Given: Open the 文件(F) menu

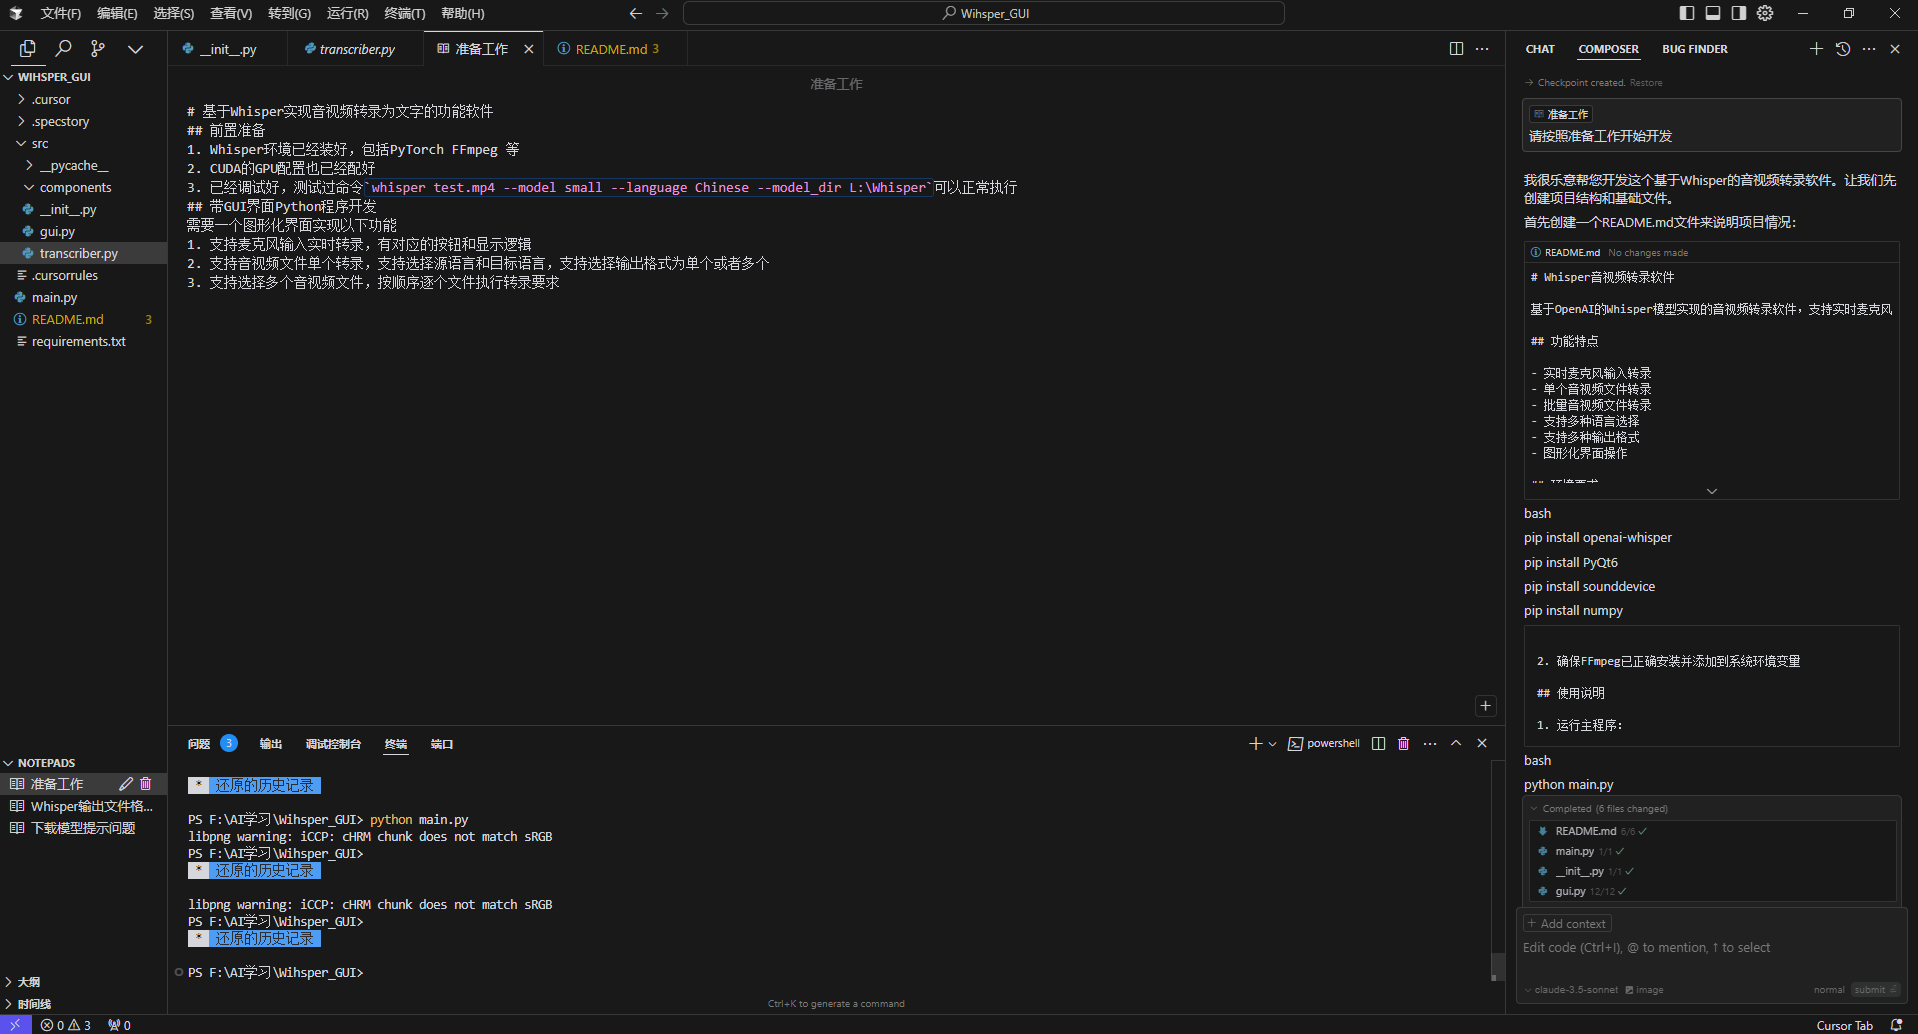Looking at the screenshot, I should tap(60, 13).
